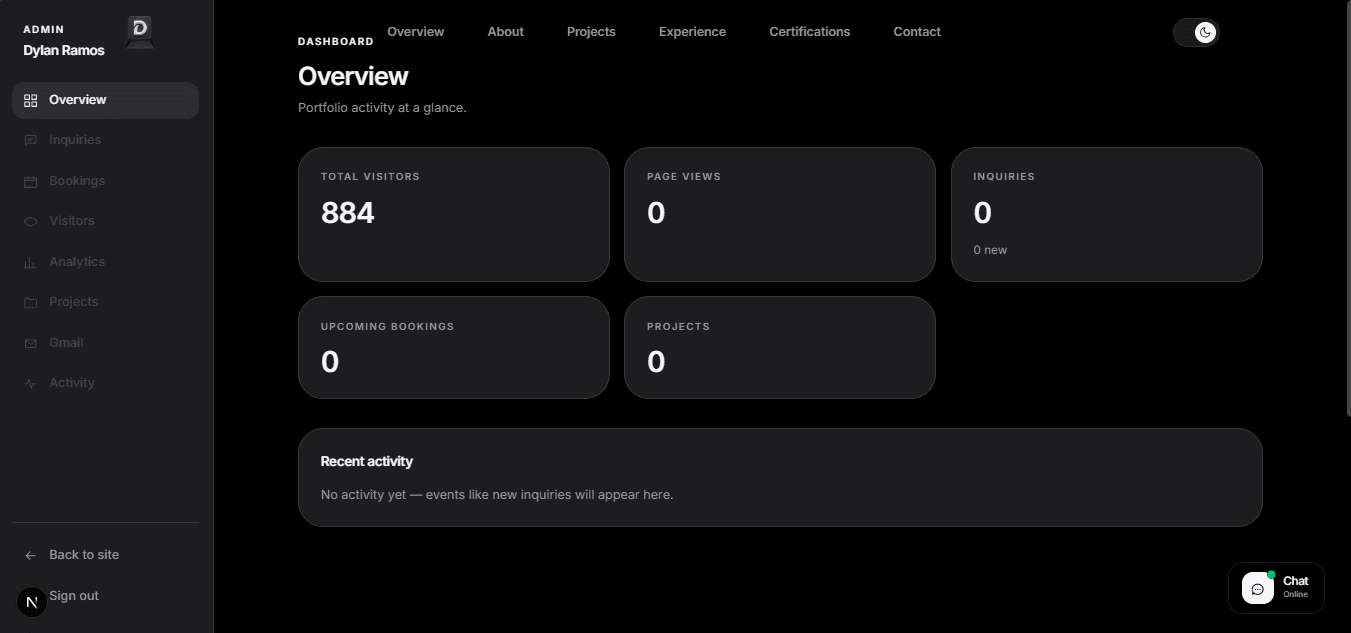This screenshot has width=1351, height=633.
Task: Click the Next.js N badge icon
Action: 32,602
